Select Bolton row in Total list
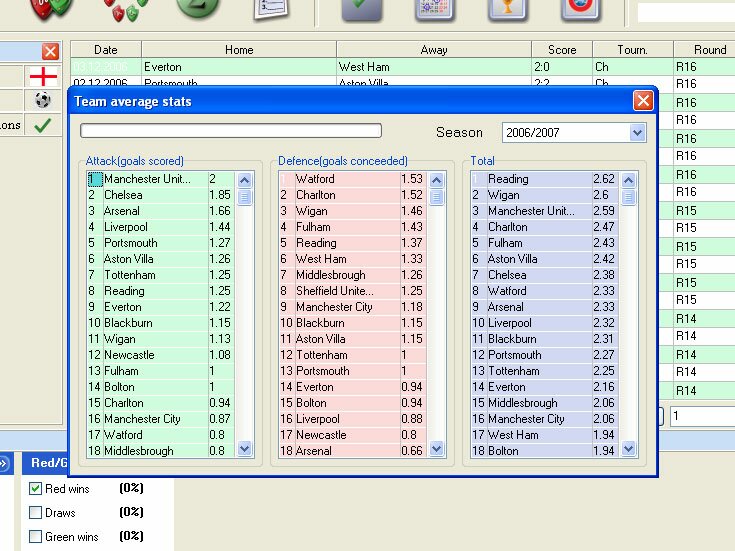Image resolution: width=735 pixels, height=551 pixels. click(545, 451)
